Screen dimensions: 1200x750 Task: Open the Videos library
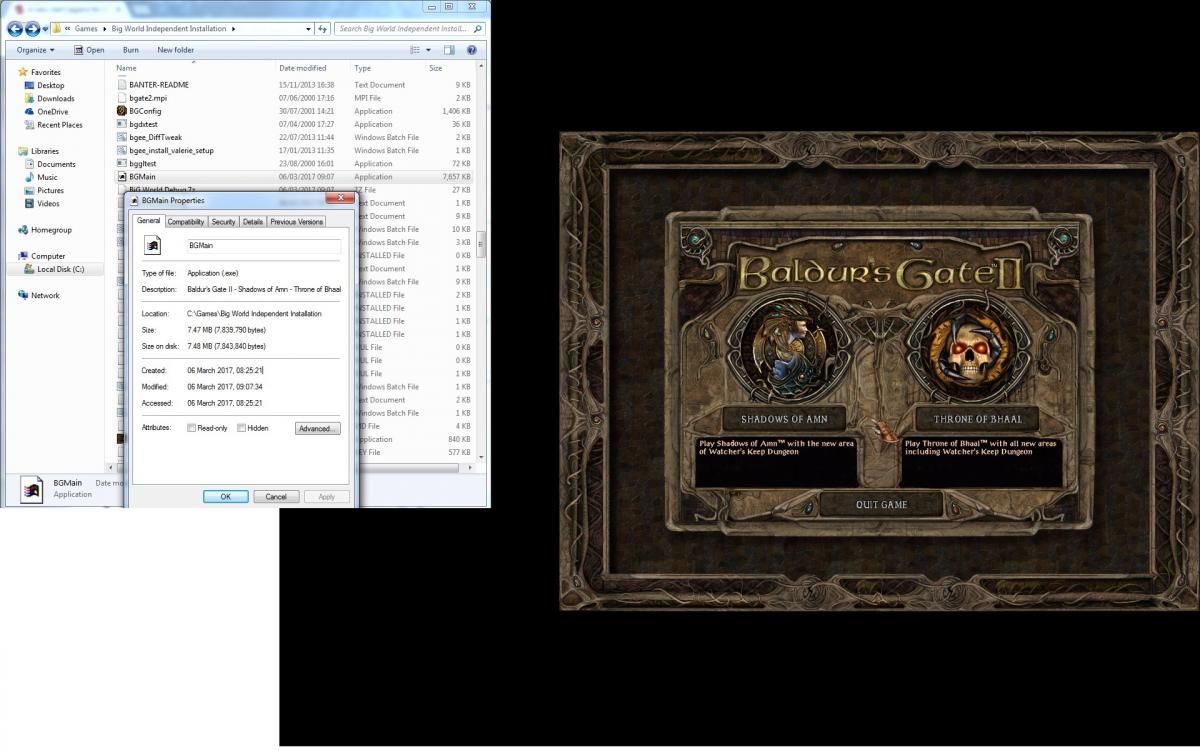point(42,203)
